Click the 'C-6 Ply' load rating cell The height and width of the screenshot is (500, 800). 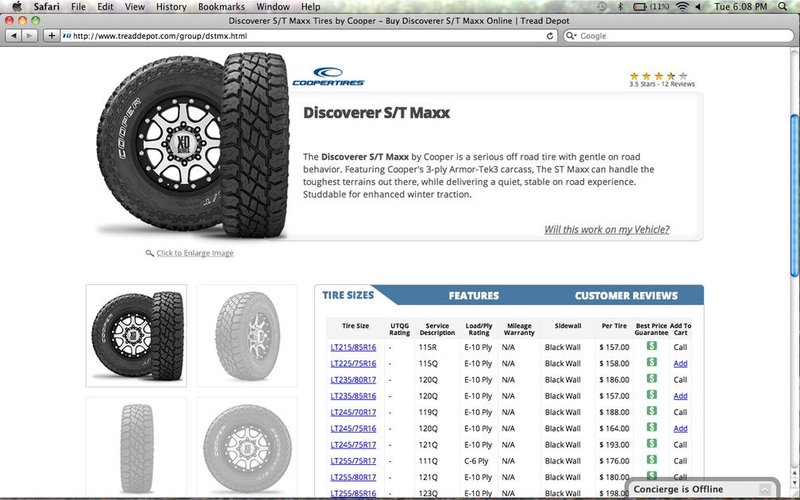click(476, 461)
